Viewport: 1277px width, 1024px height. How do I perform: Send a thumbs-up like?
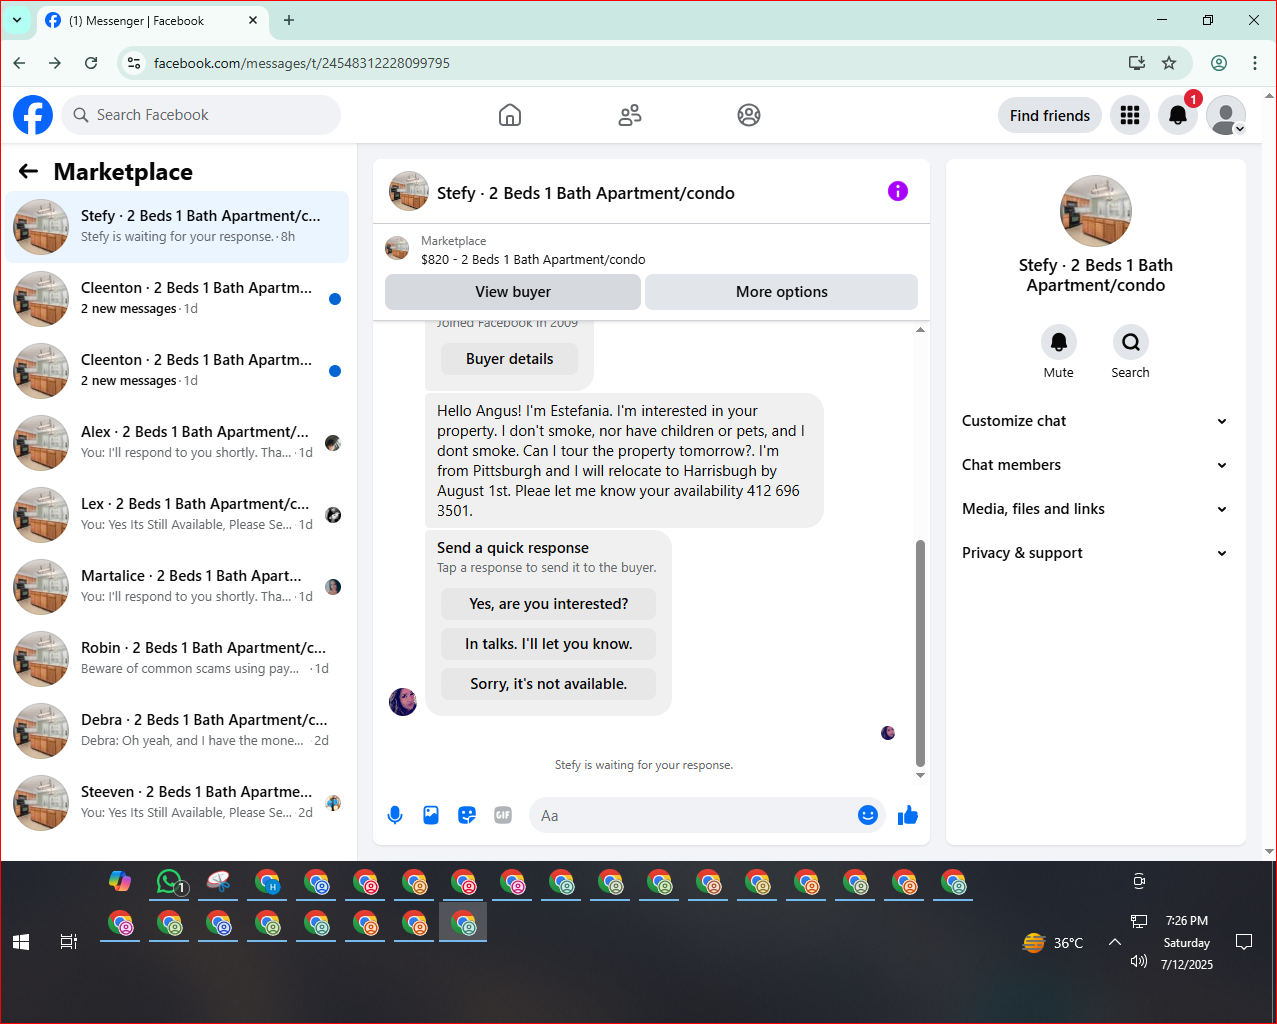coord(908,815)
